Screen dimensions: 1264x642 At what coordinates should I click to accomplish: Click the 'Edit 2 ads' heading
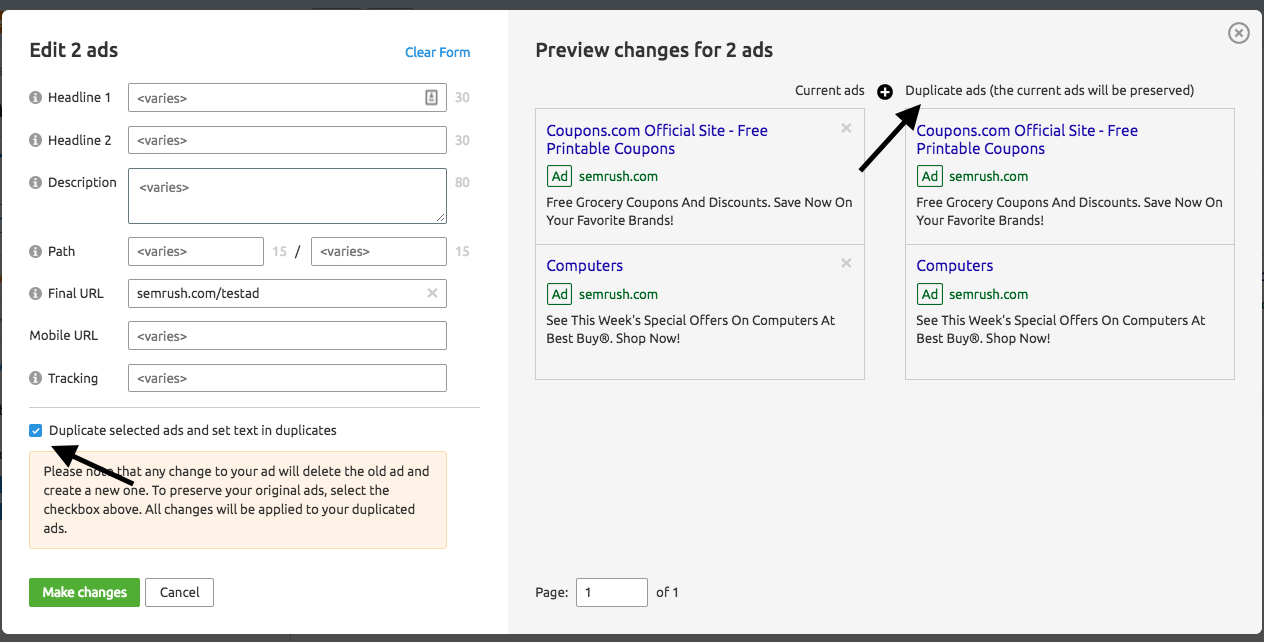pos(74,50)
